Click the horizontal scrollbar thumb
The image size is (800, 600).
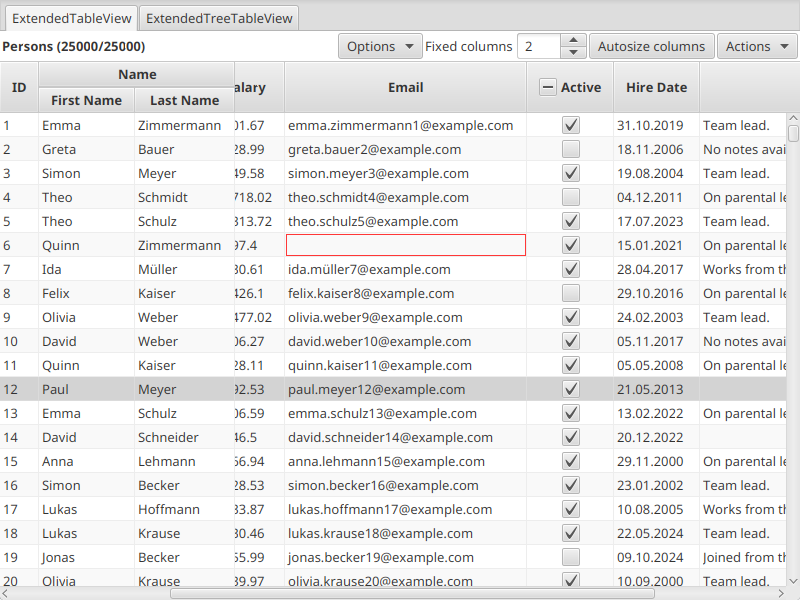click(x=412, y=593)
